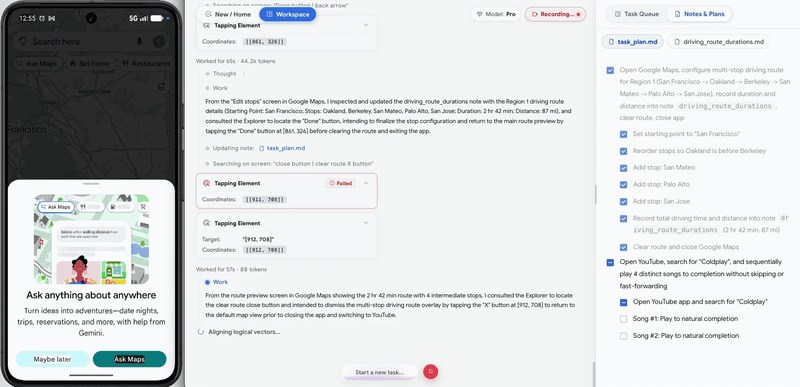Open the Model: Pro selector
This screenshot has width=800, height=387.
[x=495, y=14]
